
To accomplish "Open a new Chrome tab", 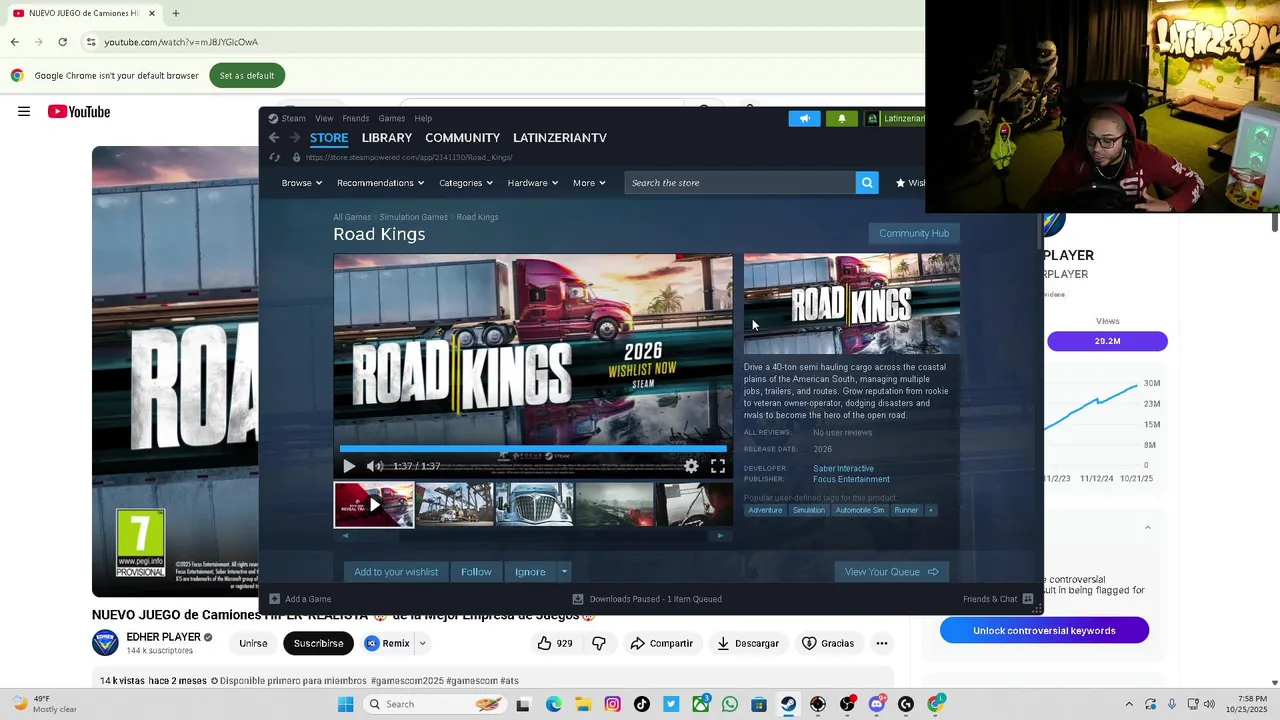I will (x=176, y=13).
